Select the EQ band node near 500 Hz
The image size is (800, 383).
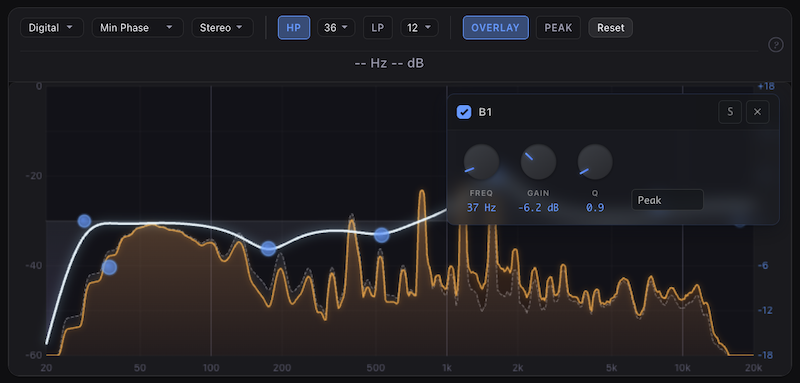point(382,235)
